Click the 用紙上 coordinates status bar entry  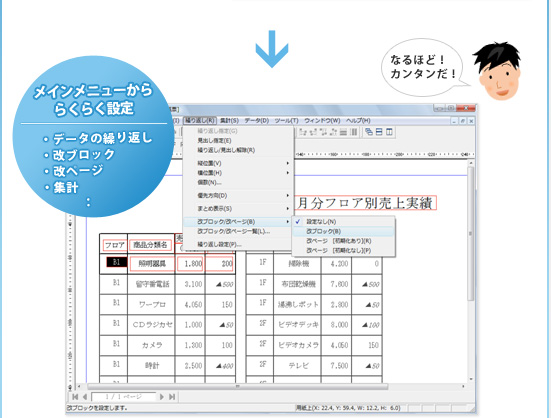tap(348, 408)
